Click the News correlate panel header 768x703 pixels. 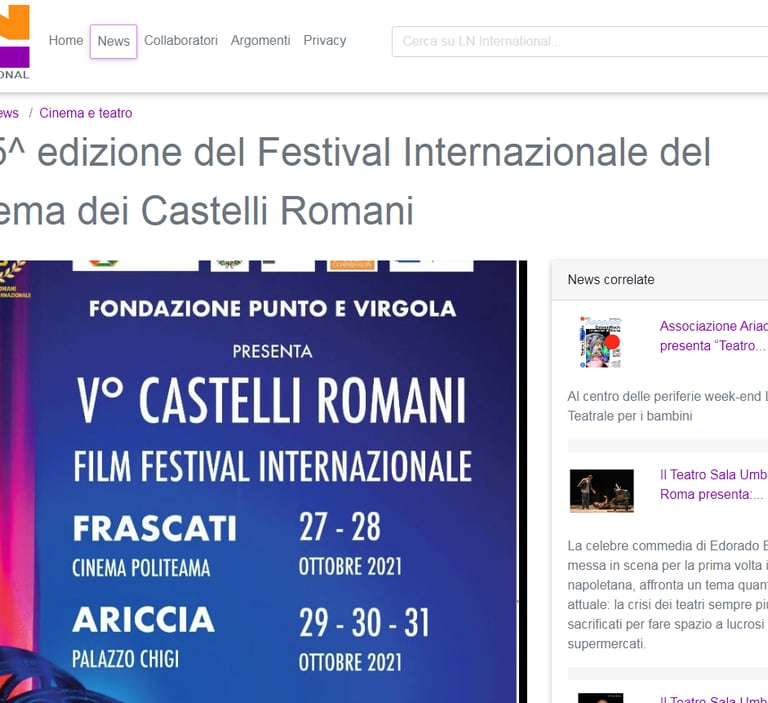(660, 280)
